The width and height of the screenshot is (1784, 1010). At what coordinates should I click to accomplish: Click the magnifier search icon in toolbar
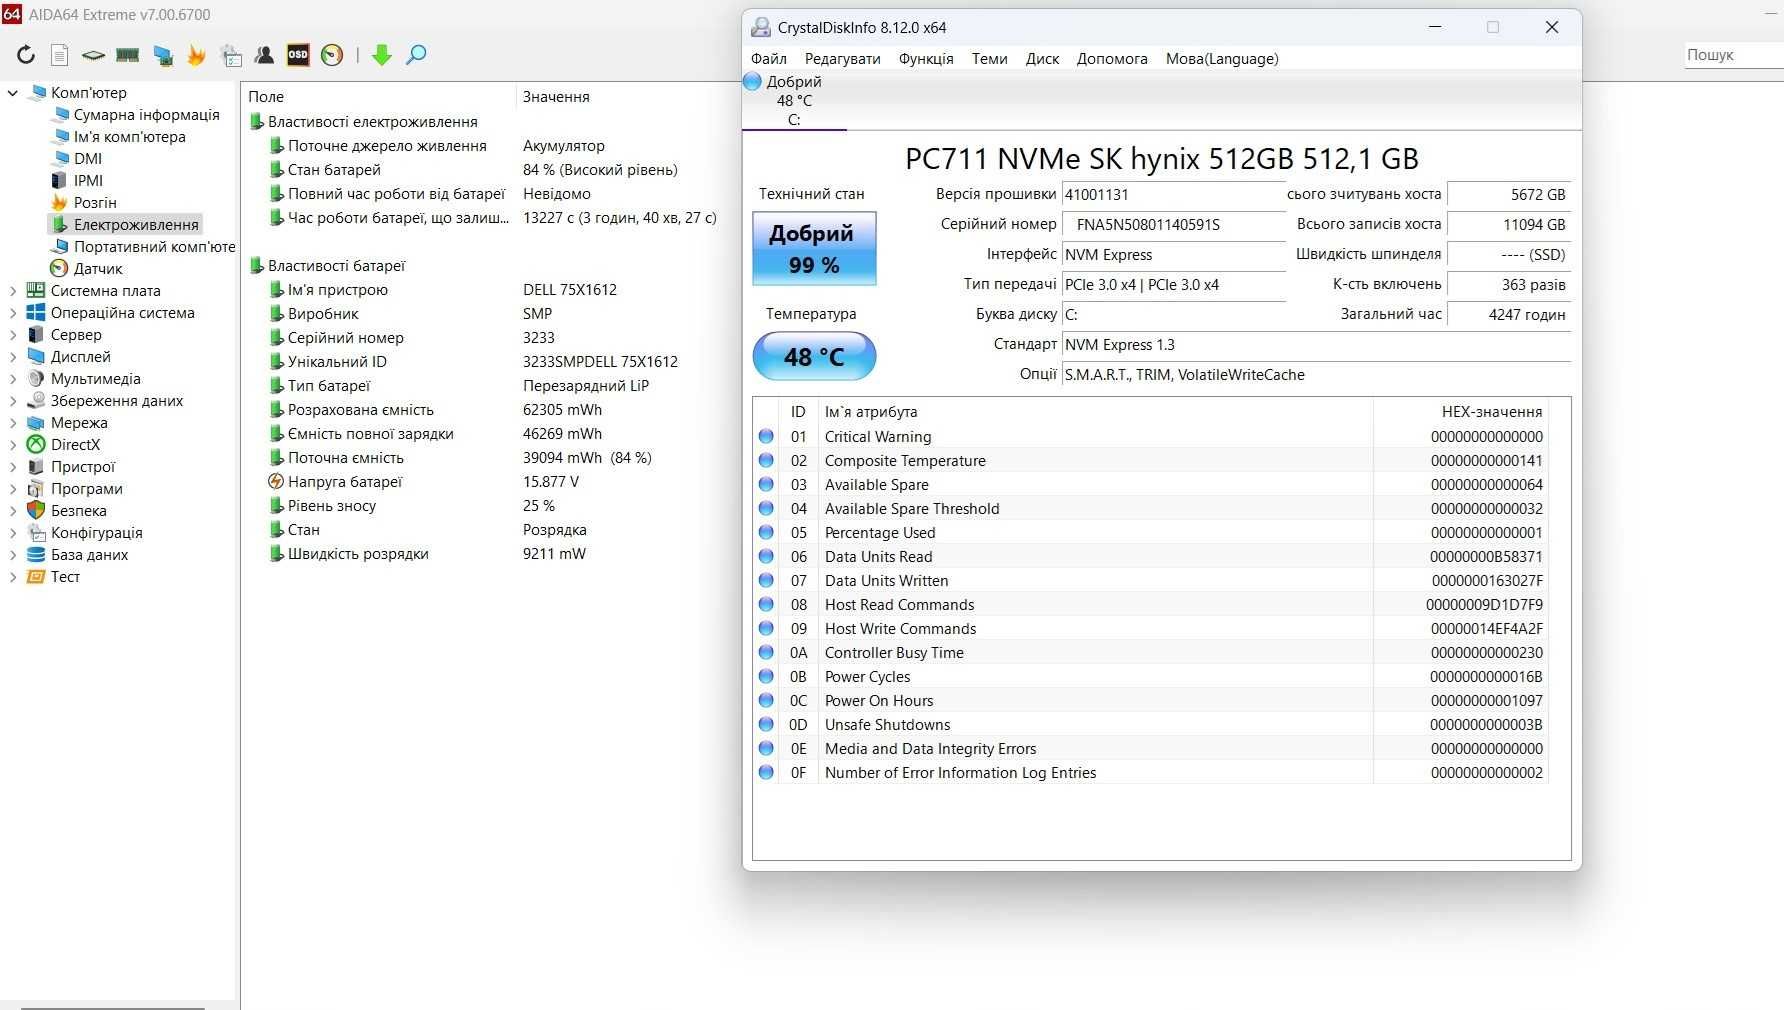pos(416,55)
